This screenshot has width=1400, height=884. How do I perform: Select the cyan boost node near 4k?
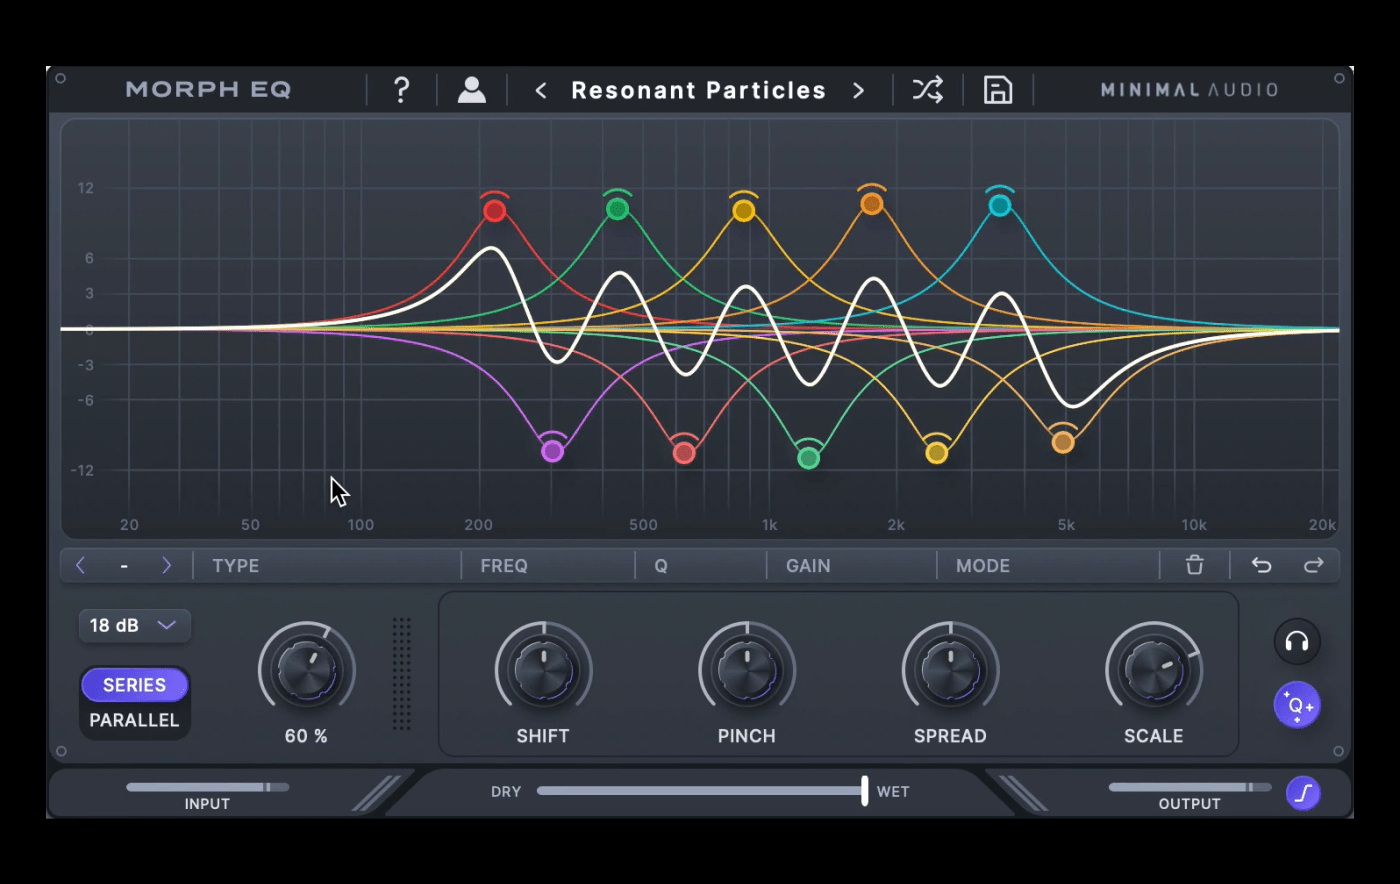[x=1000, y=206]
